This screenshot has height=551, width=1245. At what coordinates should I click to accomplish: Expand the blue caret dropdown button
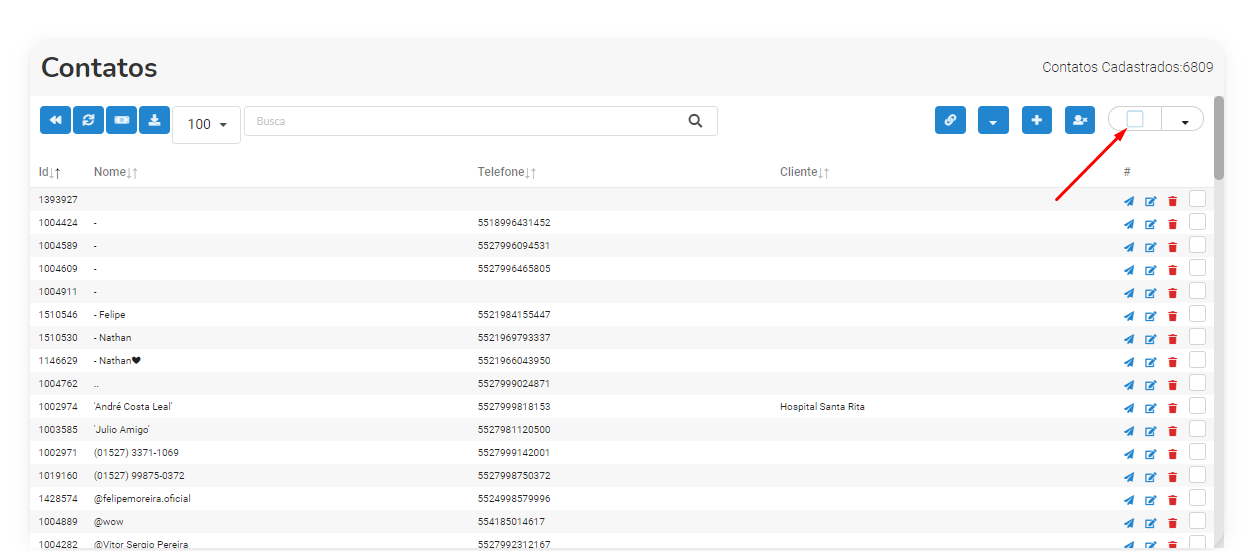click(x=993, y=120)
